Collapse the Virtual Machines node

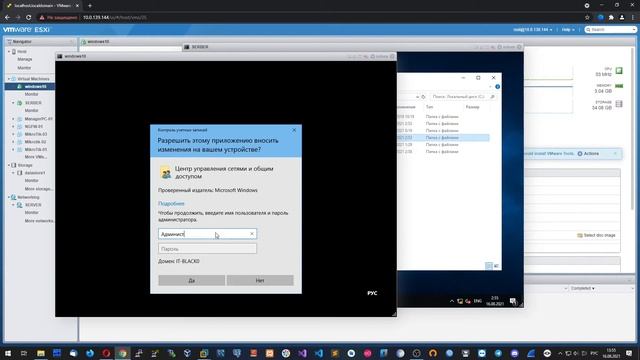pos(9,79)
